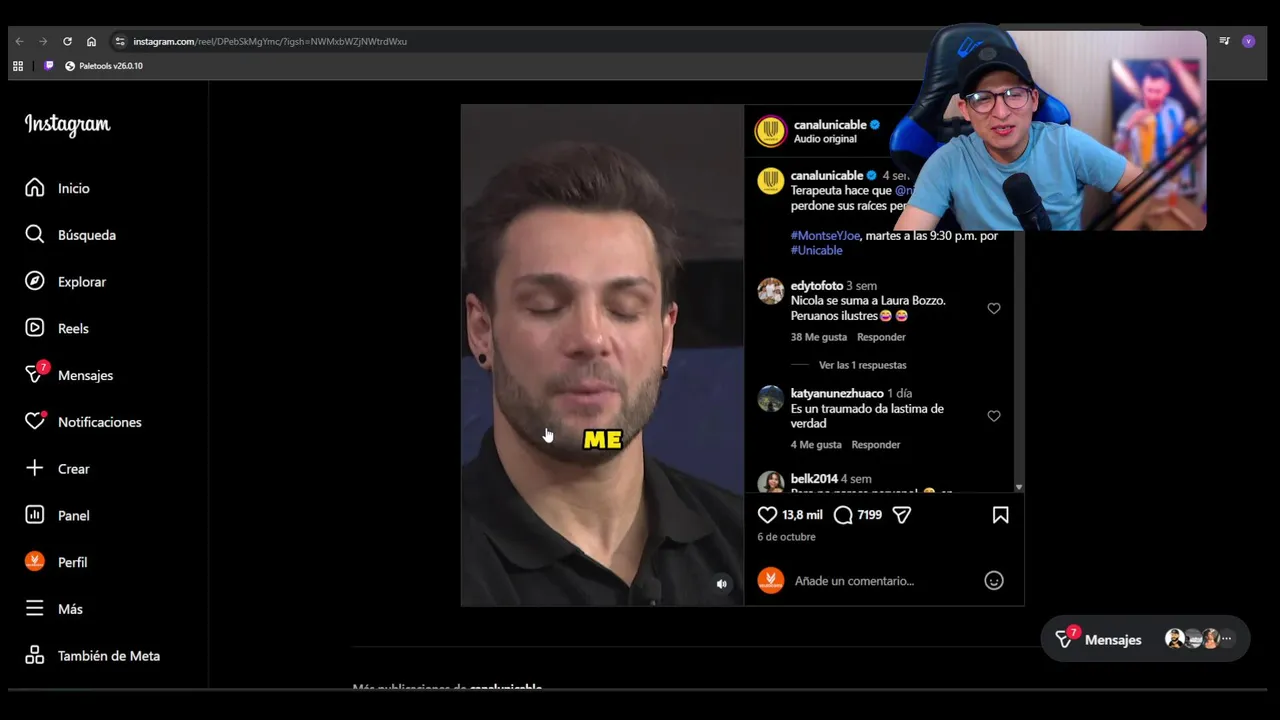Image resolution: width=1280 pixels, height=720 pixels.
Task: Click the comments panel scrollbar down arrow
Action: click(x=1019, y=487)
